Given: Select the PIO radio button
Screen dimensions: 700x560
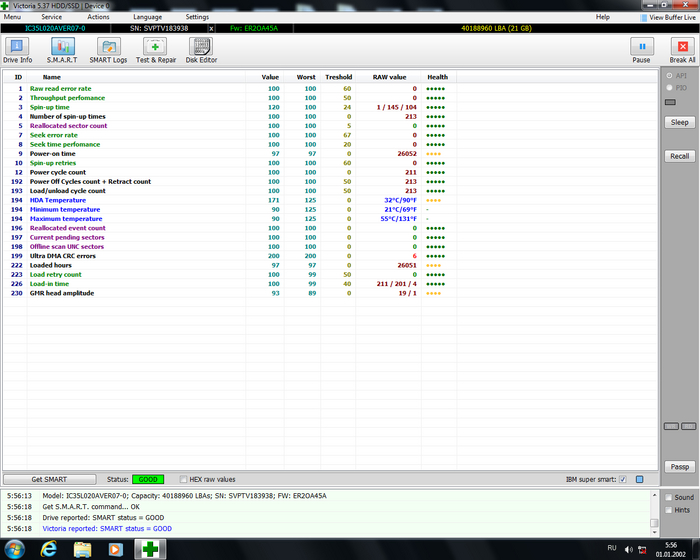Looking at the screenshot, I should tap(669, 87).
